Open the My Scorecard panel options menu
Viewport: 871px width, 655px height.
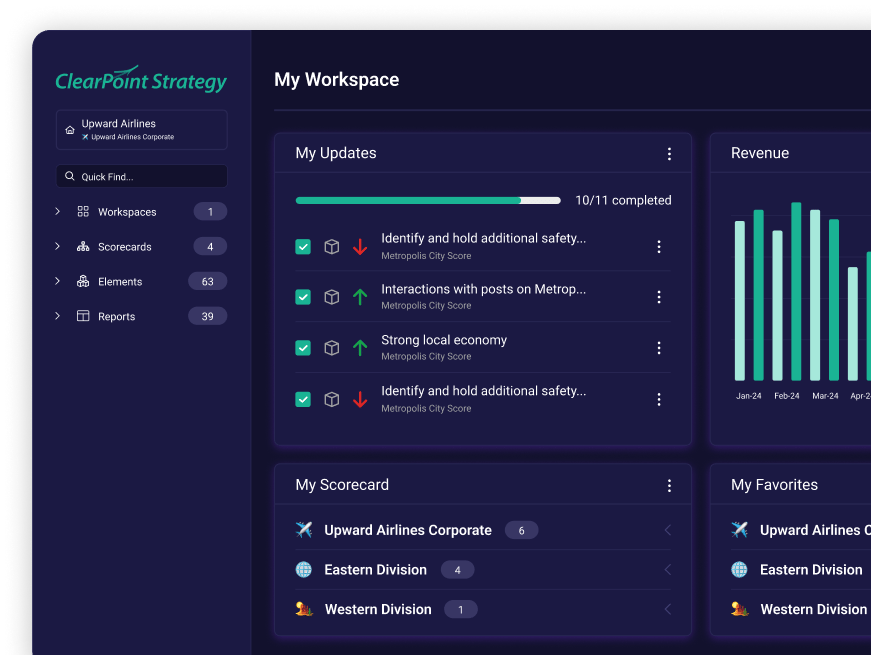[x=669, y=486]
